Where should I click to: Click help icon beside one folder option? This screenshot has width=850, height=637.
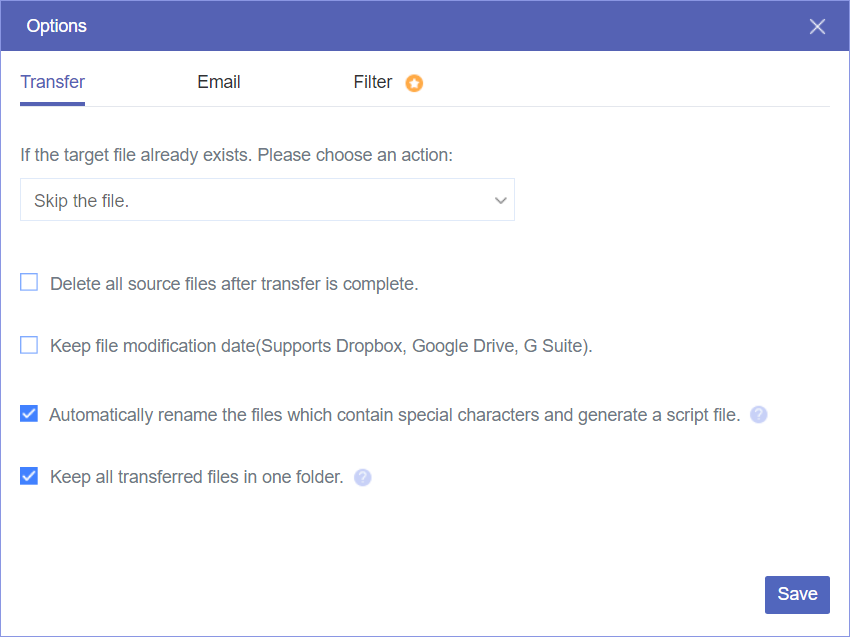click(x=363, y=477)
